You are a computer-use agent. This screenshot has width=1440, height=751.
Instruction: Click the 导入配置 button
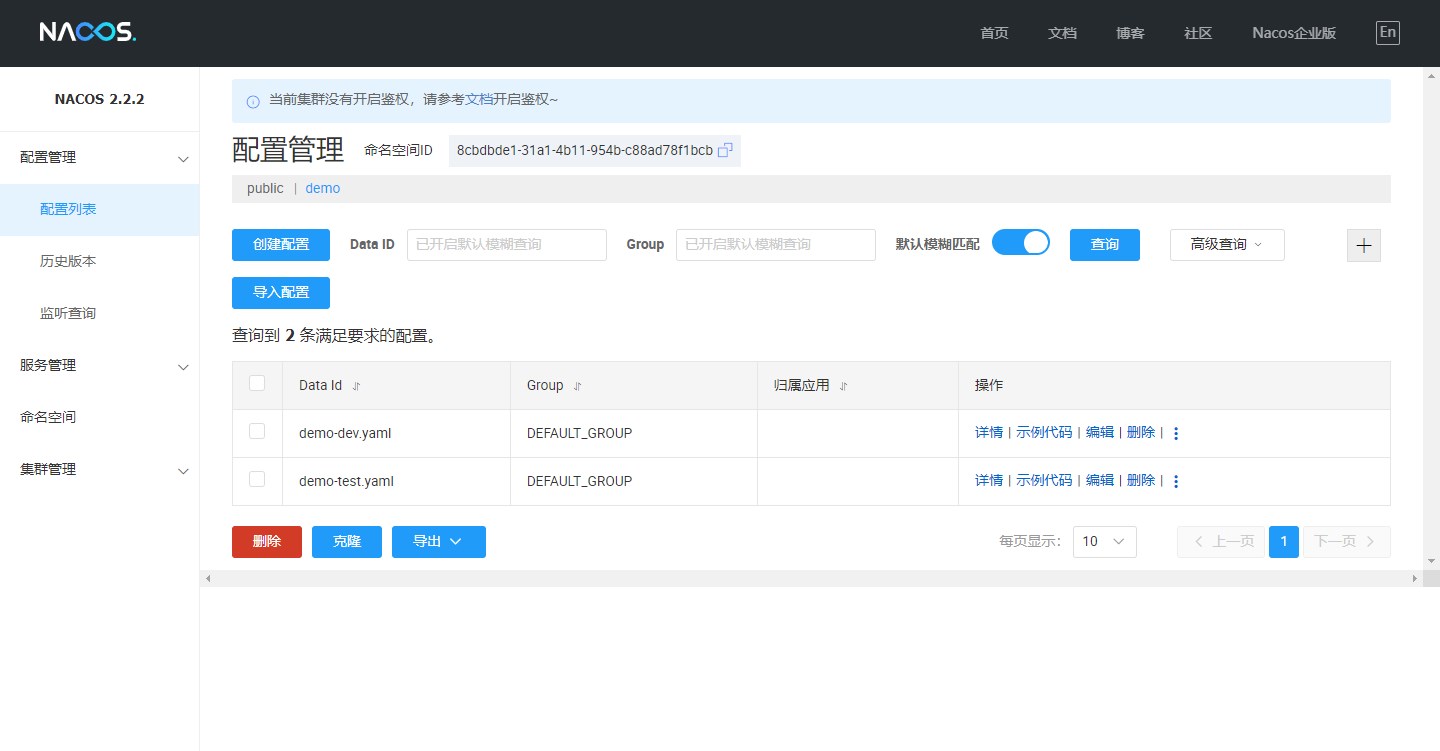coord(281,293)
